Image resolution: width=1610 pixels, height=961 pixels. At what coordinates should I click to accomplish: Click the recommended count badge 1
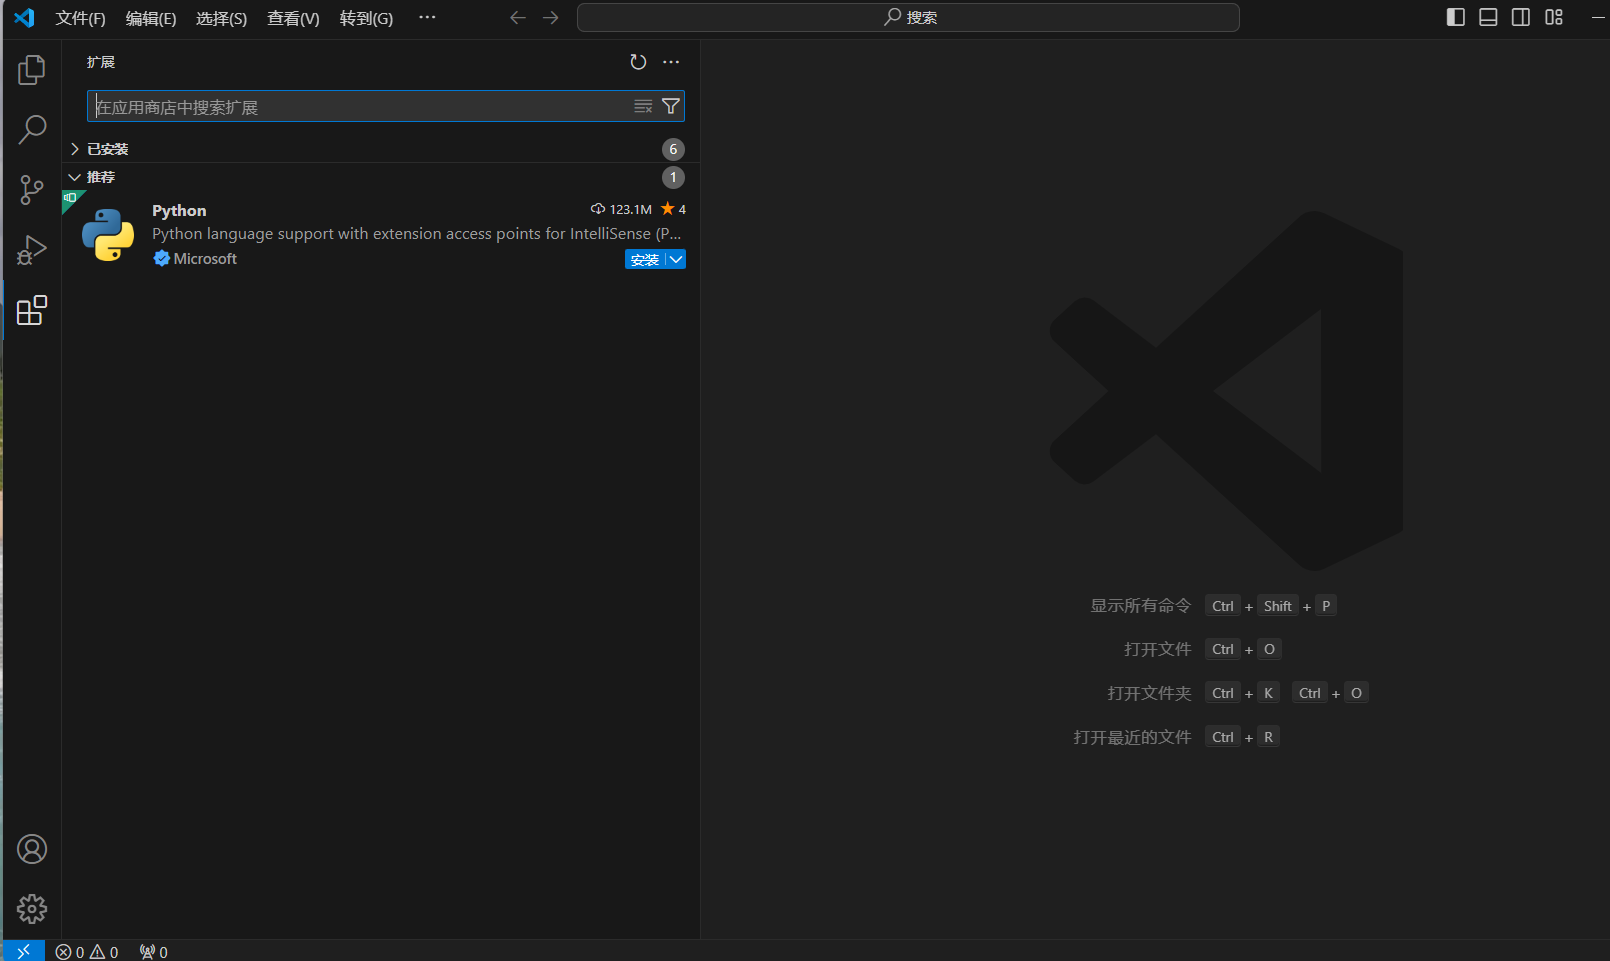click(673, 177)
